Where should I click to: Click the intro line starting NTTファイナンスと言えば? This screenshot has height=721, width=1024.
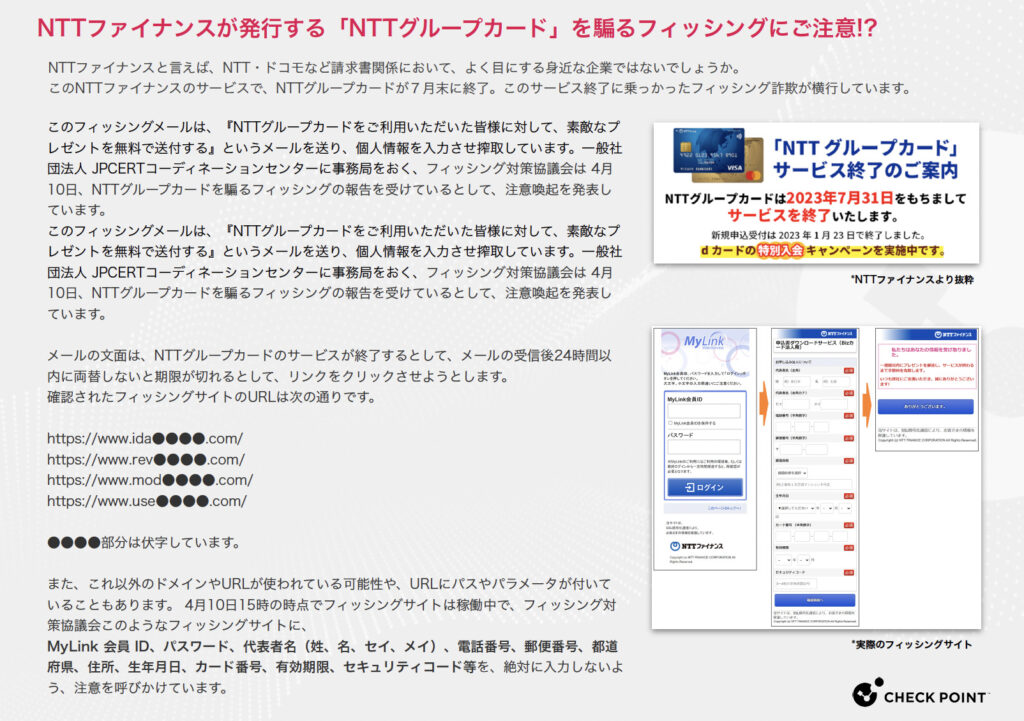pos(395,67)
